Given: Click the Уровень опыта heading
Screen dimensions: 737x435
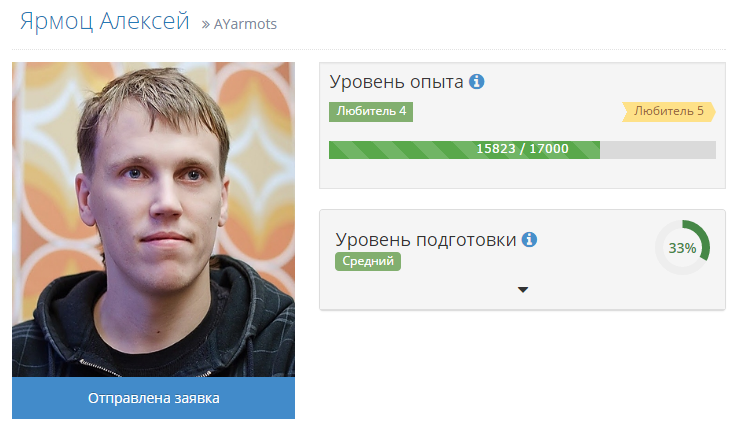Looking at the screenshot, I should pos(396,82).
